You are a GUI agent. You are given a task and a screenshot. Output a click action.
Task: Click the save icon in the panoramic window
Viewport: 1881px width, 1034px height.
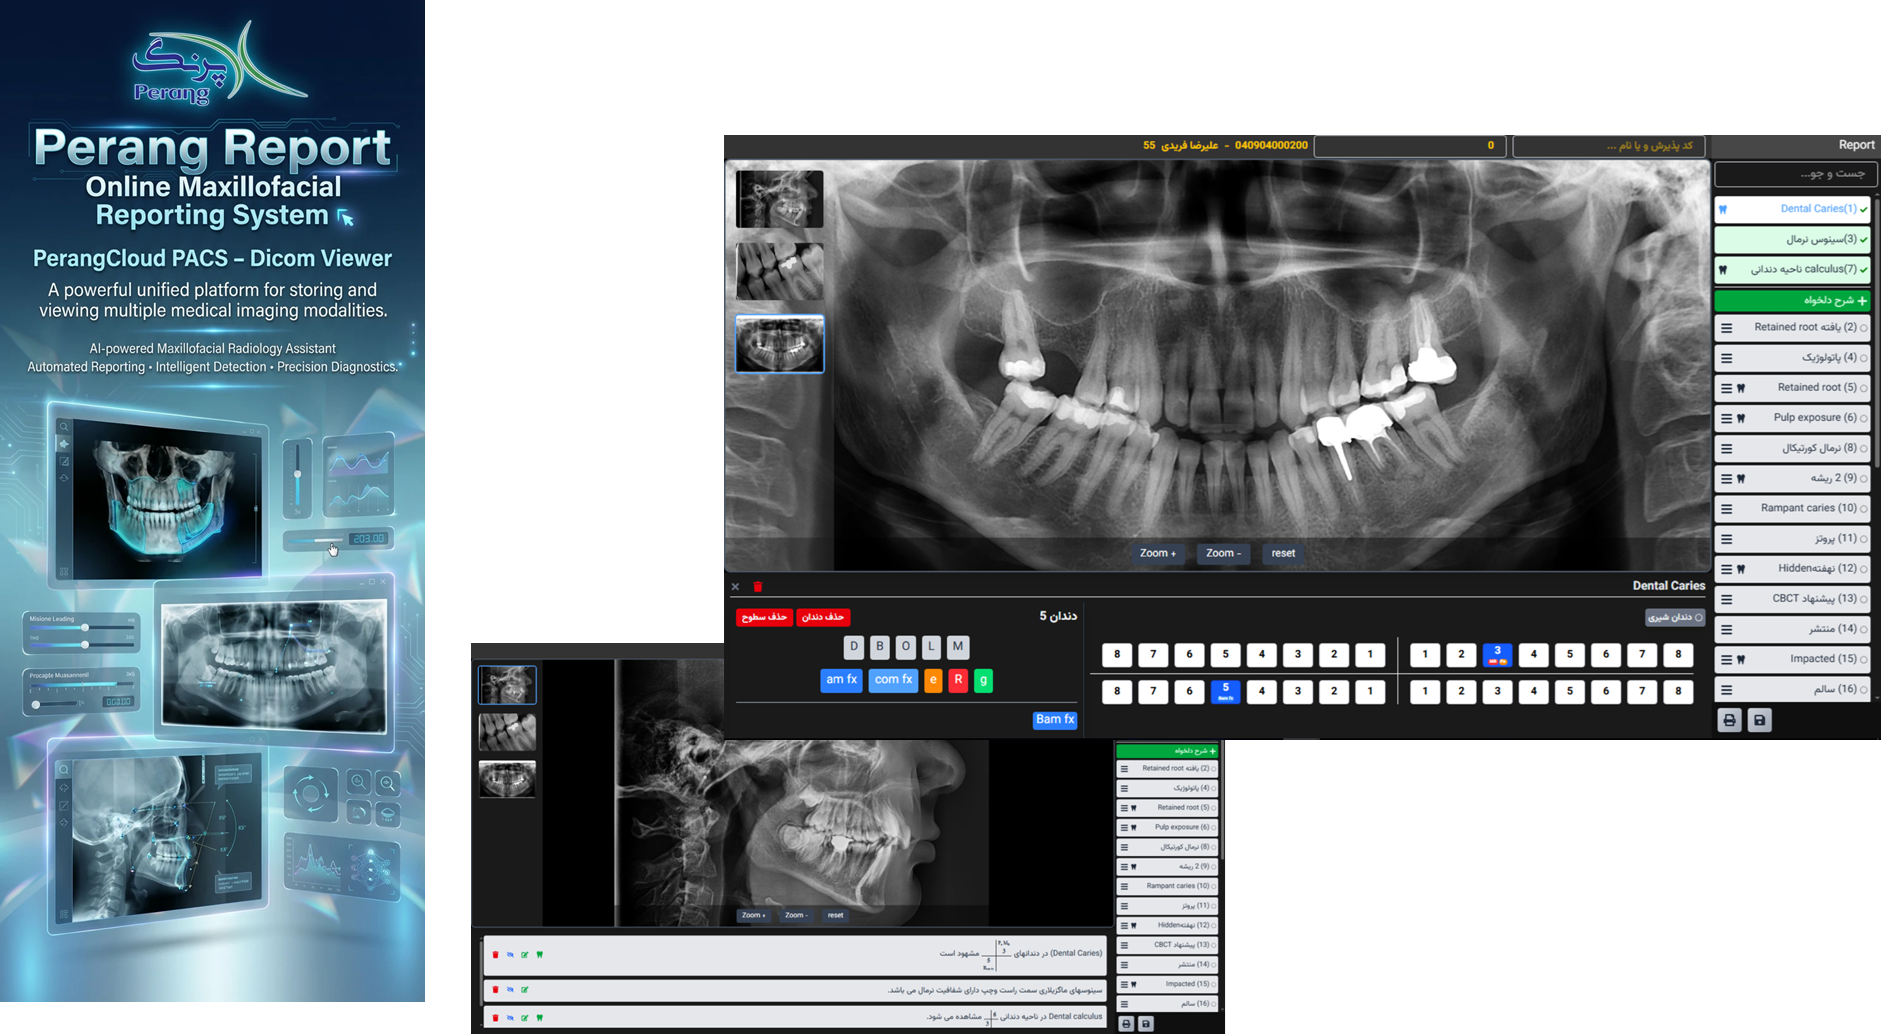pyautogui.click(x=1759, y=720)
